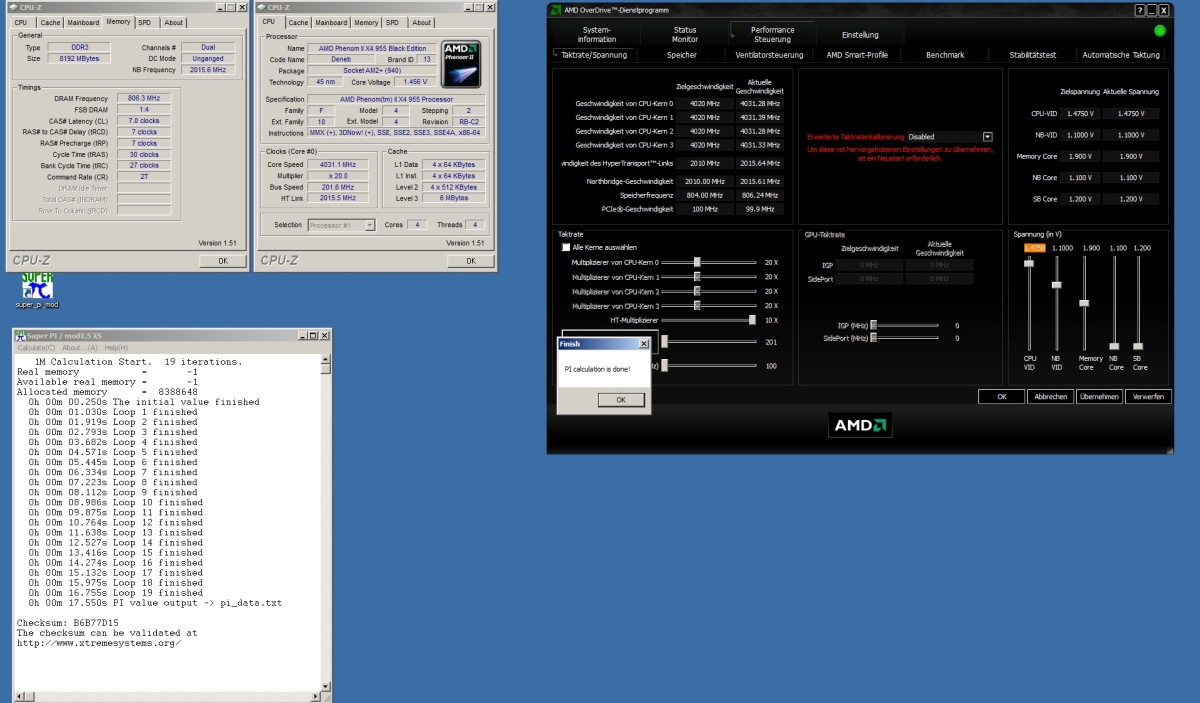Screen dimensions: 1200x703
Task: Click the AMD Phenom II logo in CPU-Z
Action: (461, 63)
